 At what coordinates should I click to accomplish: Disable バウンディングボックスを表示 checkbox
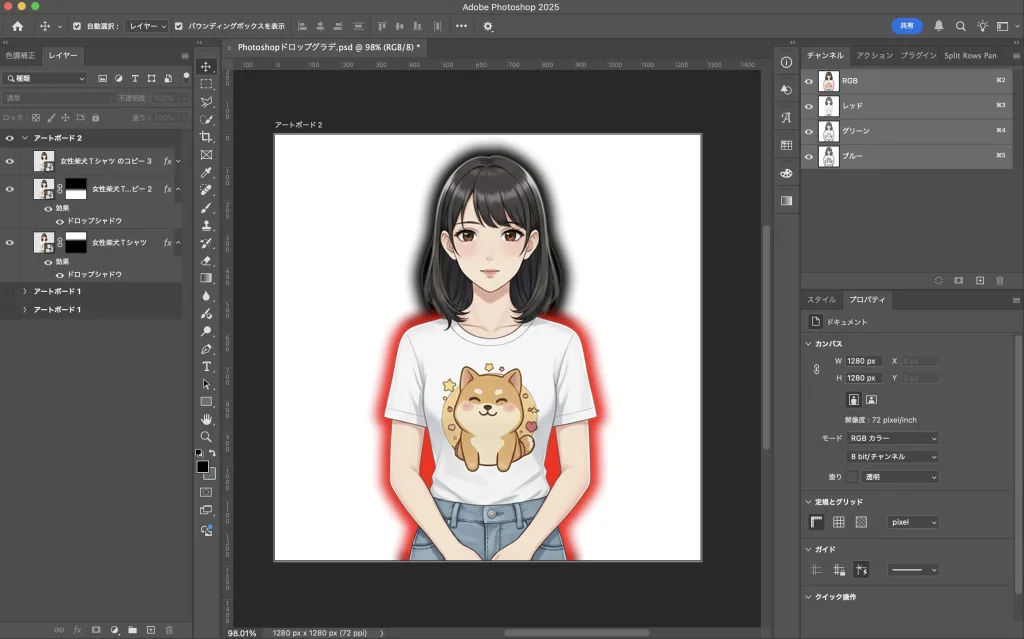click(179, 26)
